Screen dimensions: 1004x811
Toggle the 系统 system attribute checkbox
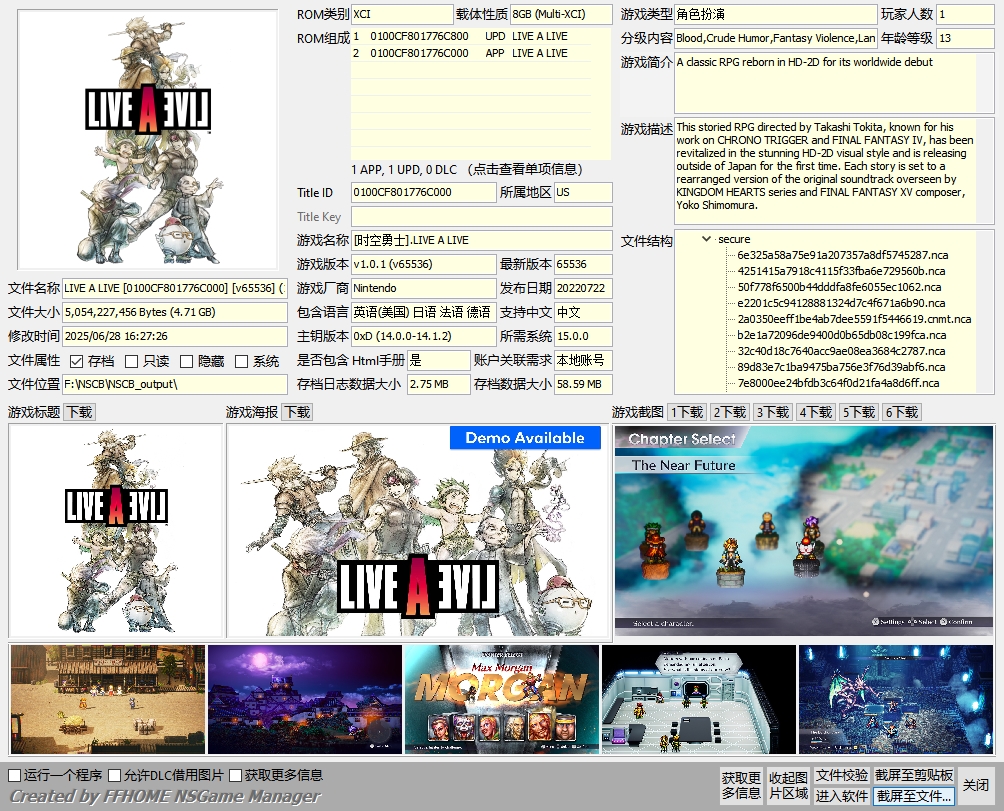click(241, 362)
